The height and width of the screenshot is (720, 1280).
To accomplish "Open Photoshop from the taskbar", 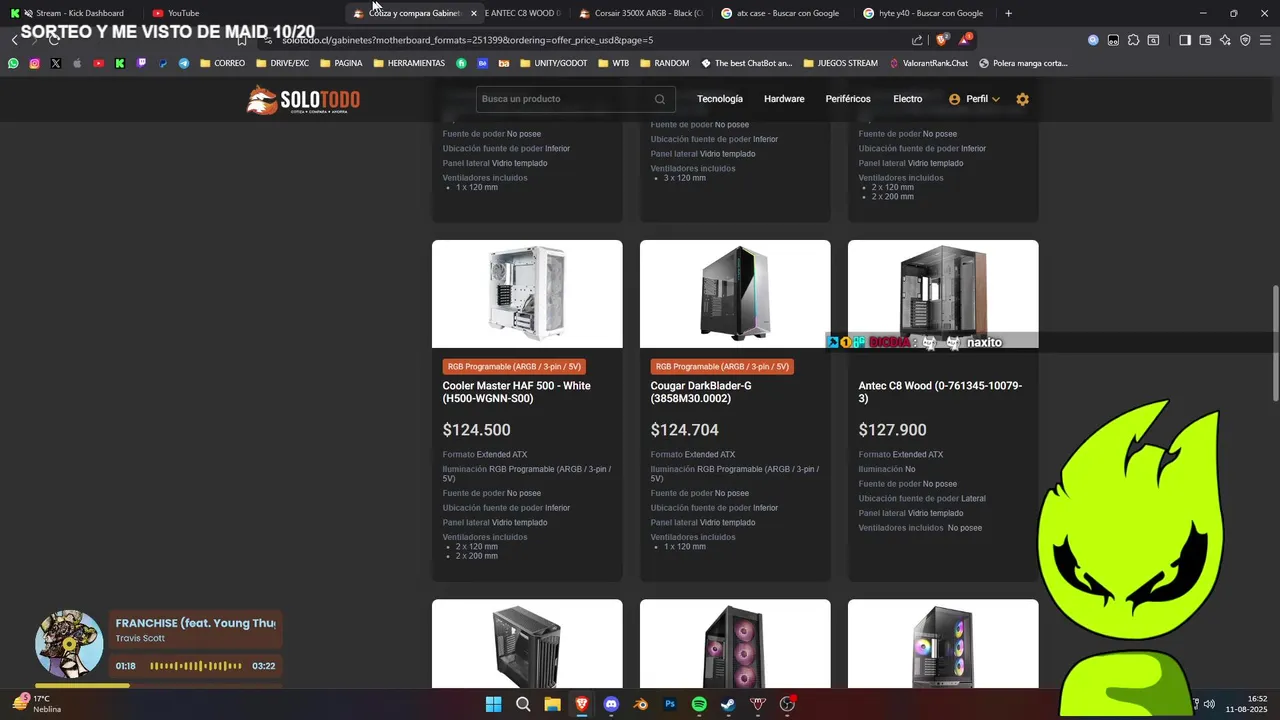I will (x=670, y=704).
